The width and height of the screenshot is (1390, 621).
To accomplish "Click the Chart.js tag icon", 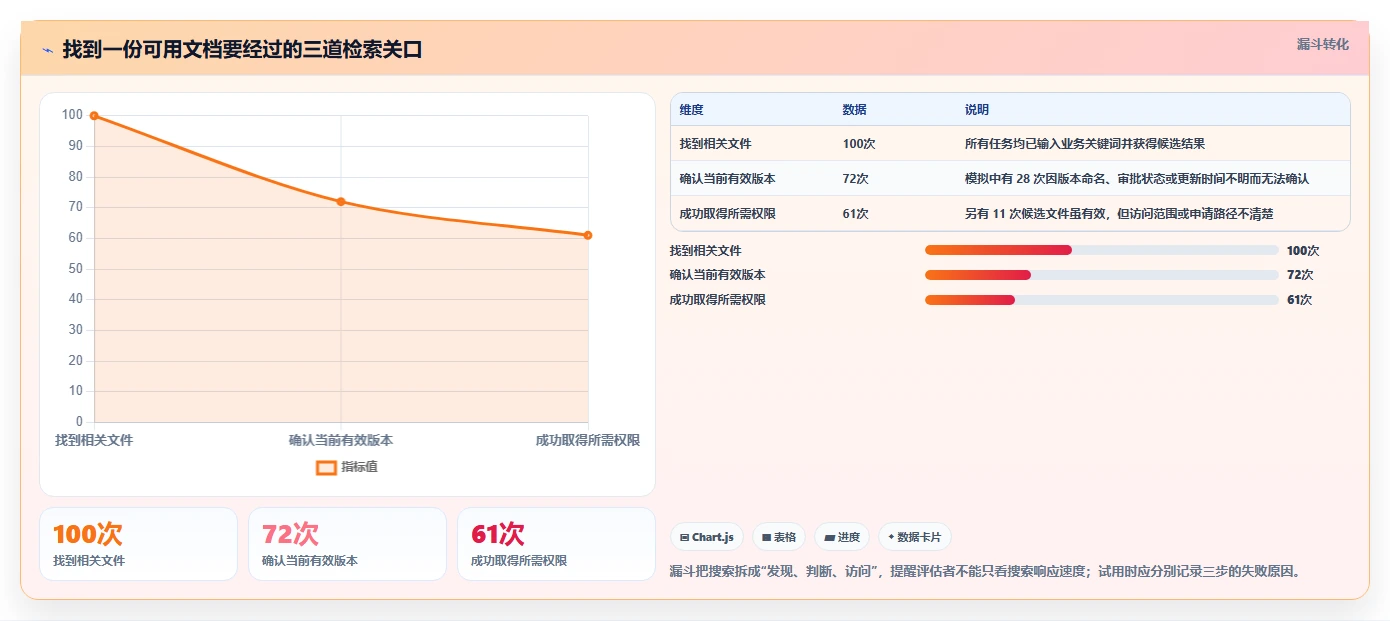I will [x=685, y=538].
